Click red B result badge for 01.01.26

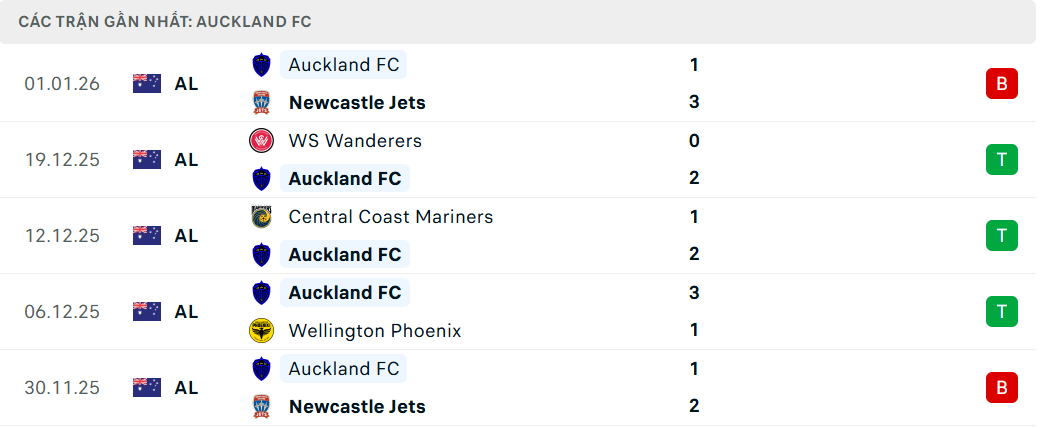[x=1001, y=83]
